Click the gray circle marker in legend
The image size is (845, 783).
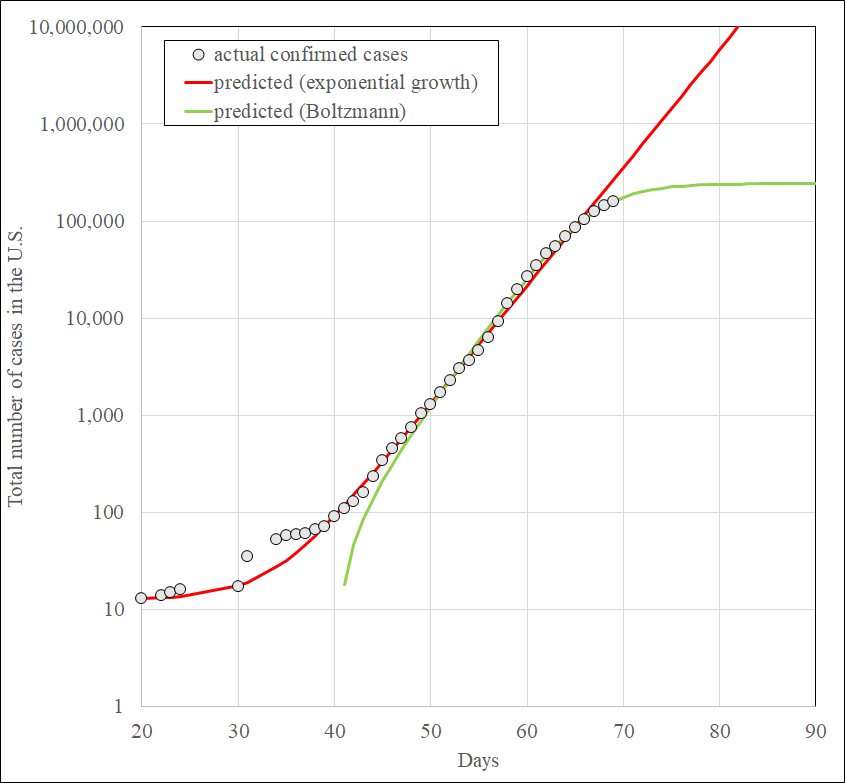[x=199, y=54]
